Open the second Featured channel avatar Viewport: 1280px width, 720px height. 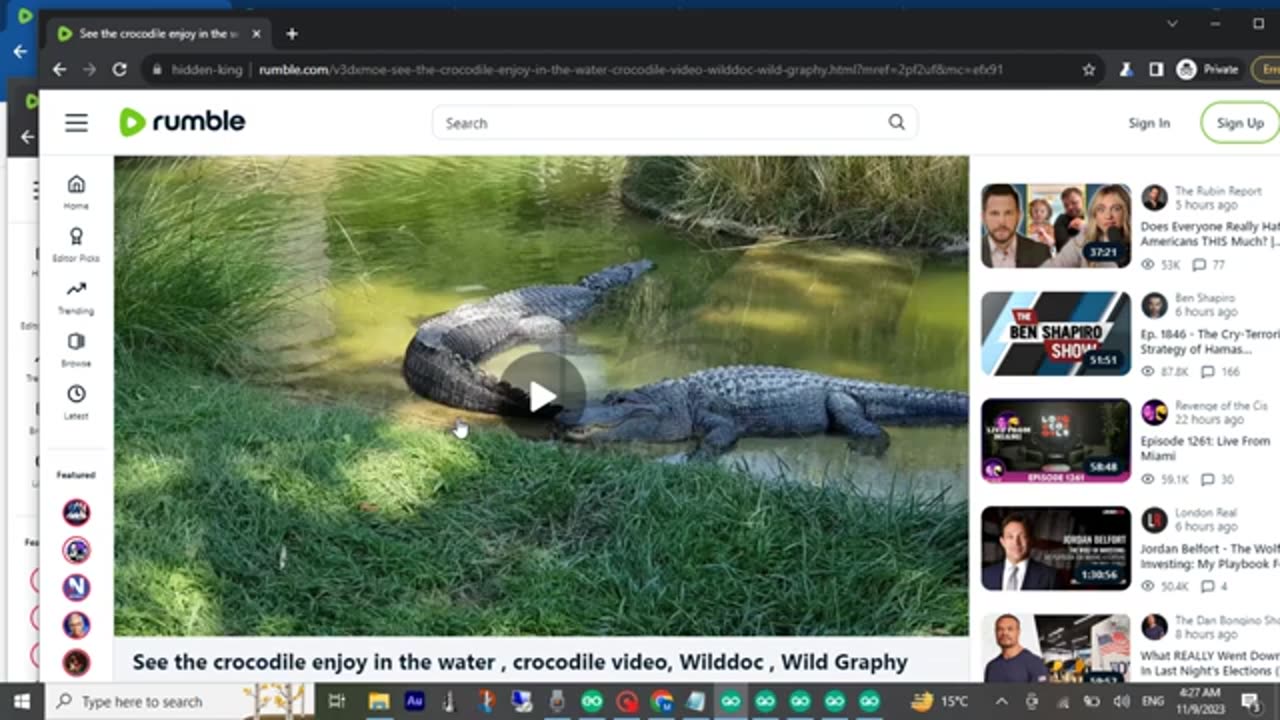point(77,550)
